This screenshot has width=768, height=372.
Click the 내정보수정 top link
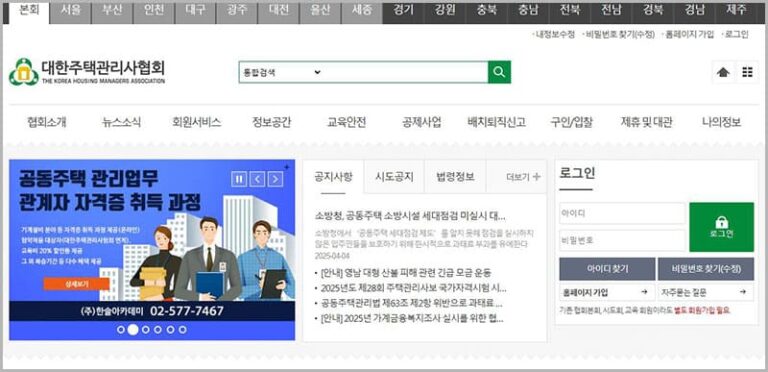pos(554,35)
